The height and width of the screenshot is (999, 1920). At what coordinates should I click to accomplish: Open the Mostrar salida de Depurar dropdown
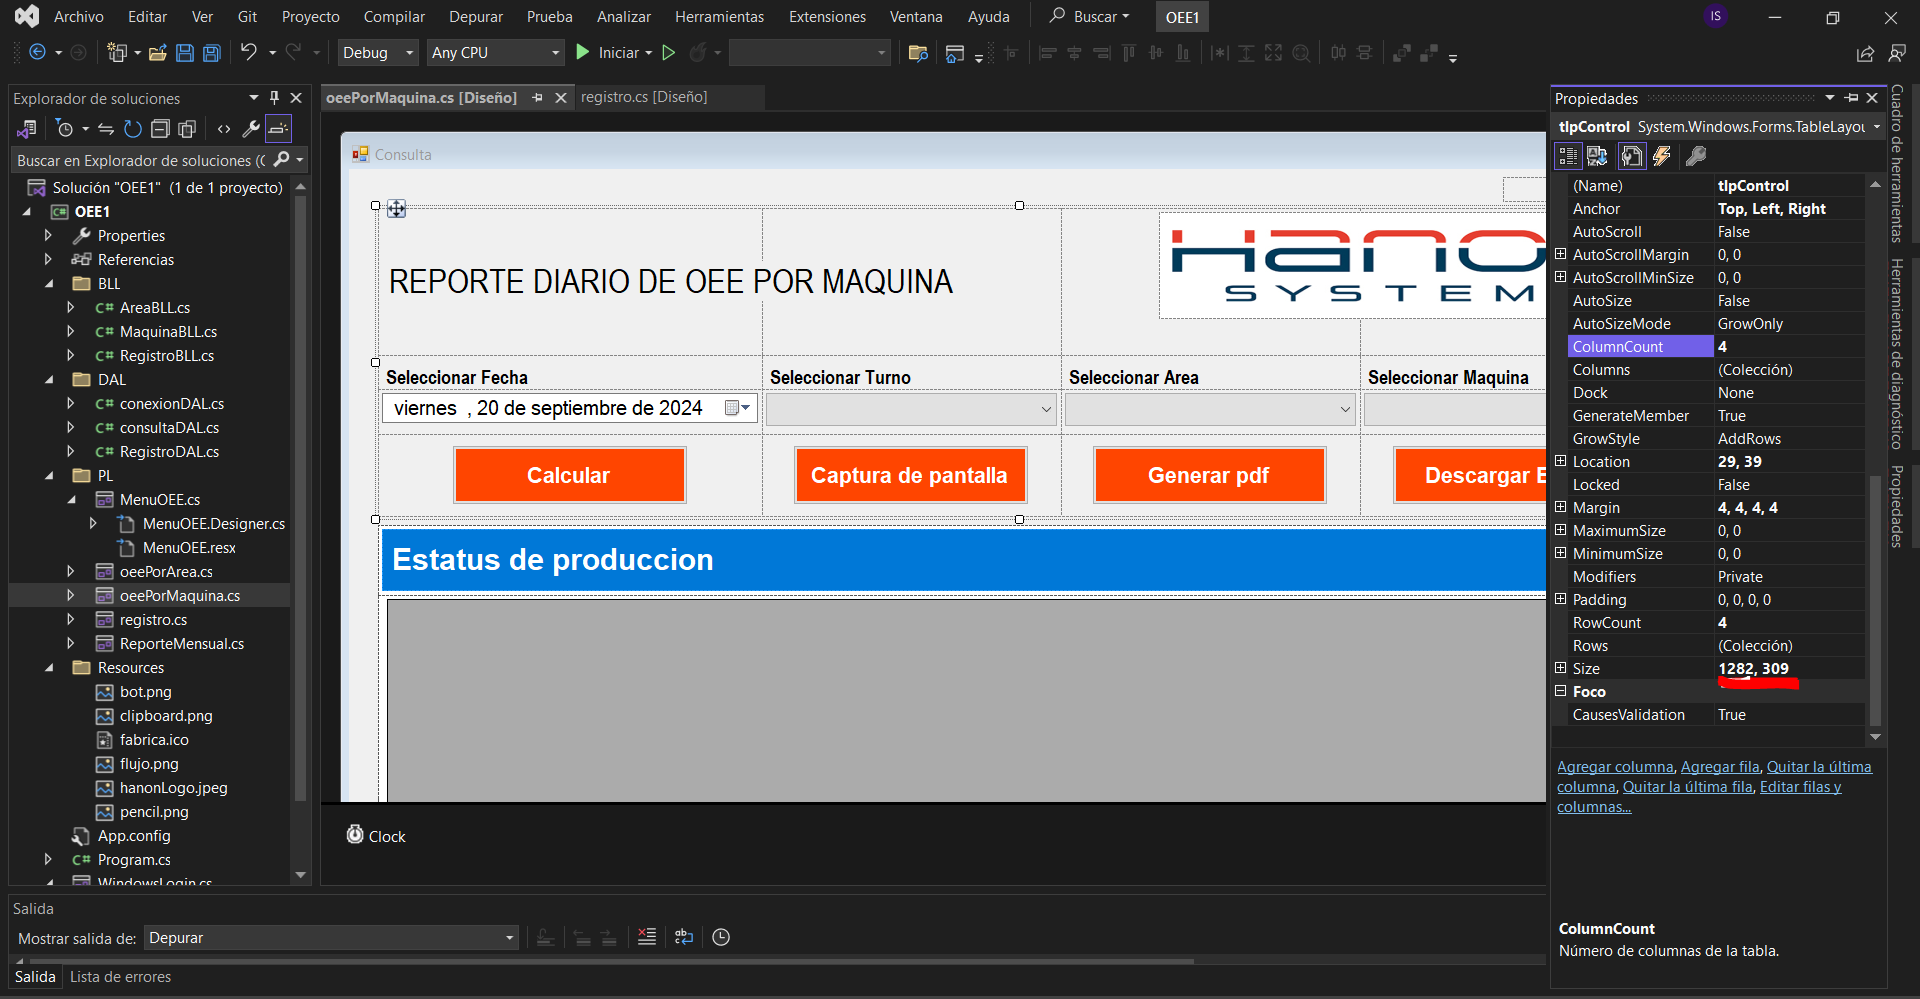pyautogui.click(x=331, y=938)
